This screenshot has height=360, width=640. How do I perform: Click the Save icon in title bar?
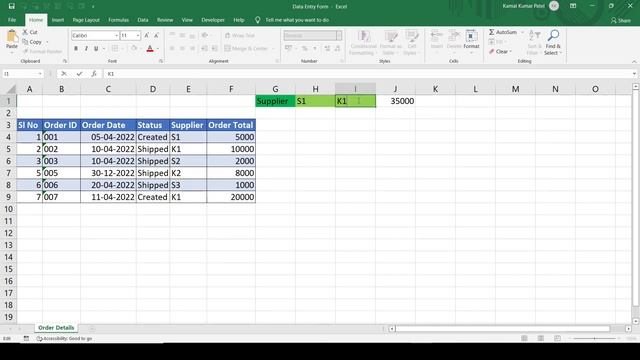[x=11, y=6]
